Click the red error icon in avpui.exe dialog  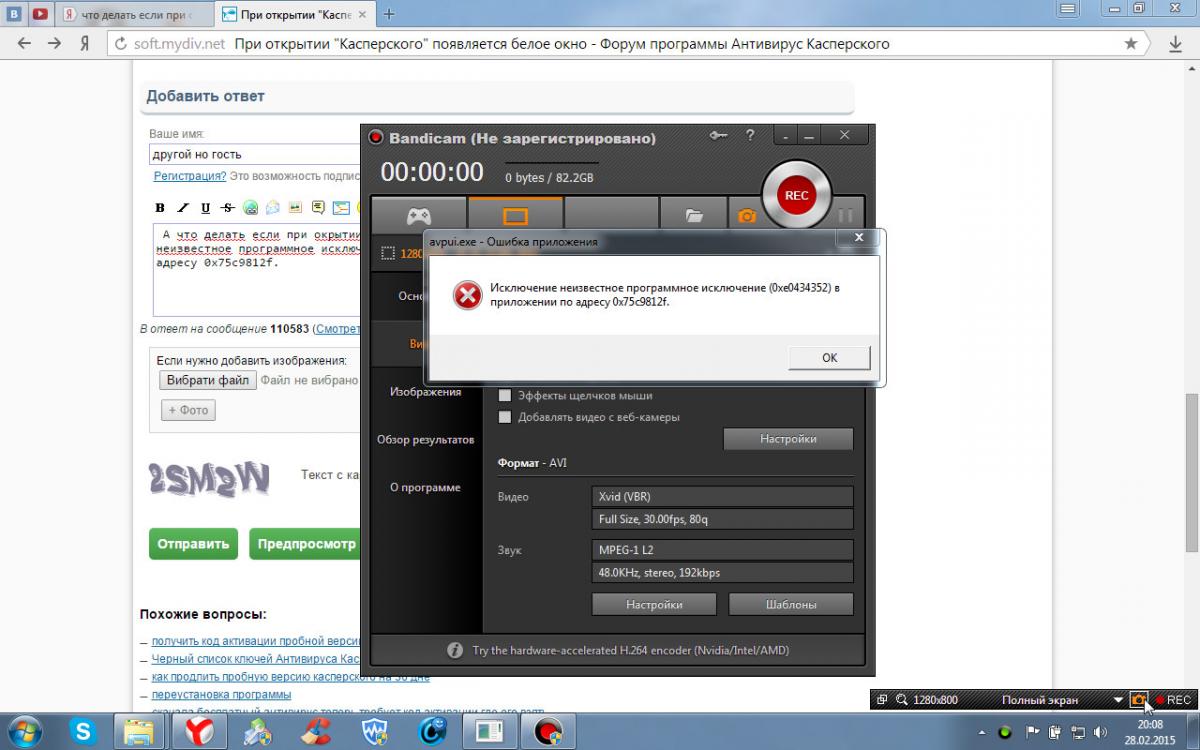click(x=467, y=295)
